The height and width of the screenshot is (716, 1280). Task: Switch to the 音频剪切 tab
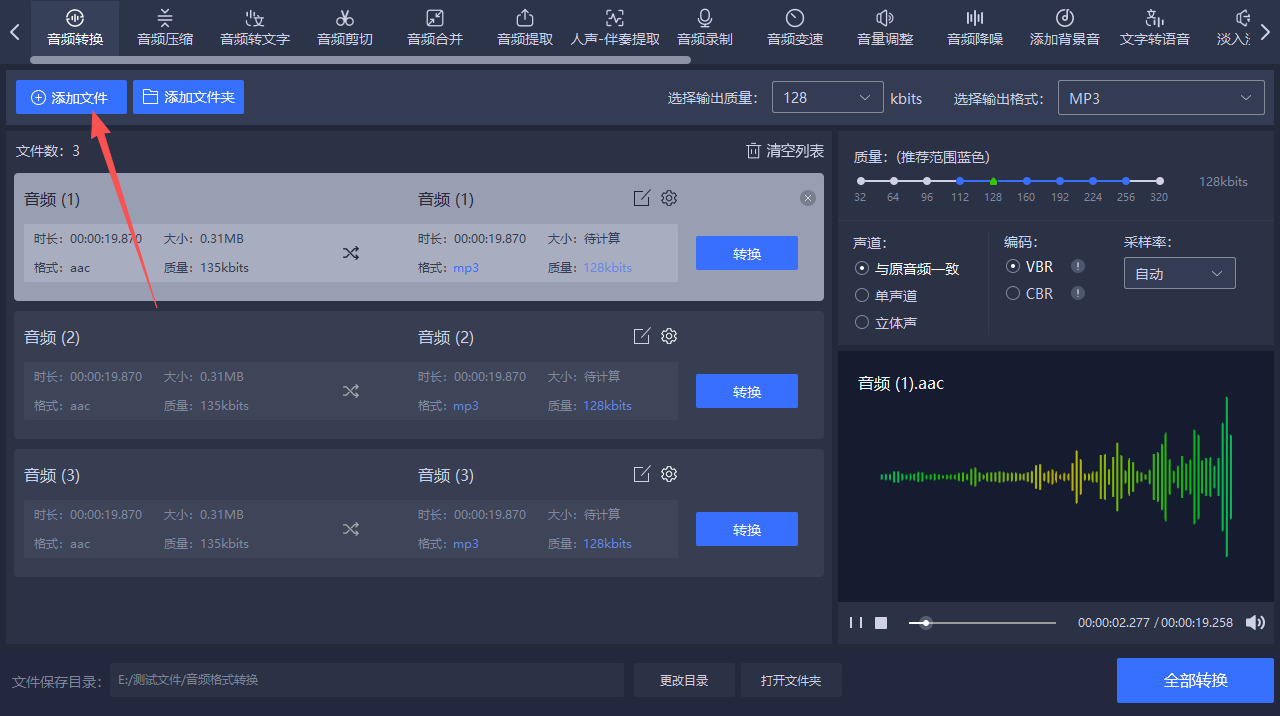pyautogui.click(x=345, y=28)
